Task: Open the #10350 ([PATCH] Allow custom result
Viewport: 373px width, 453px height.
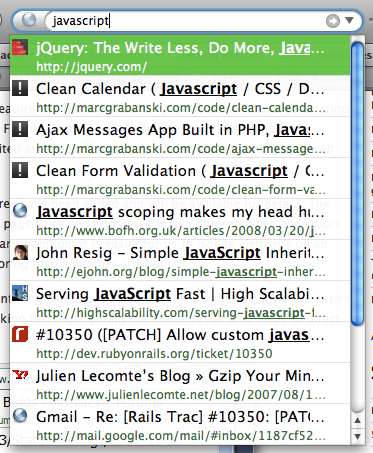Action: pyautogui.click(x=180, y=335)
